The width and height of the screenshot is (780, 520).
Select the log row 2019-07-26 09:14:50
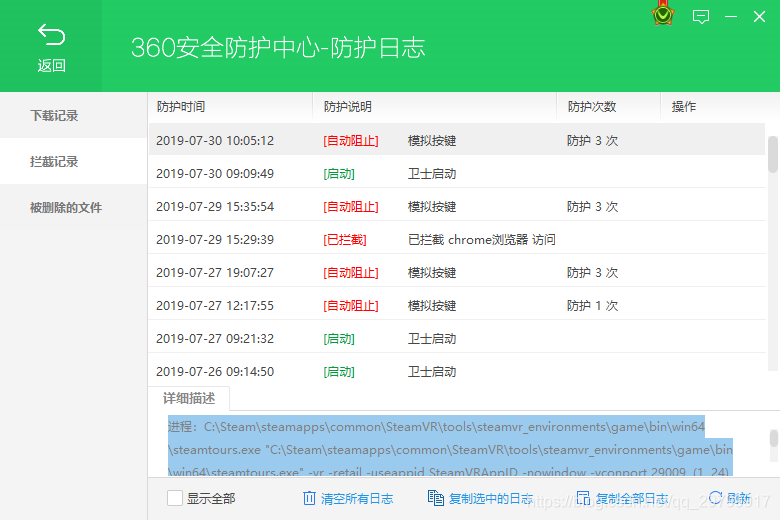coord(457,372)
